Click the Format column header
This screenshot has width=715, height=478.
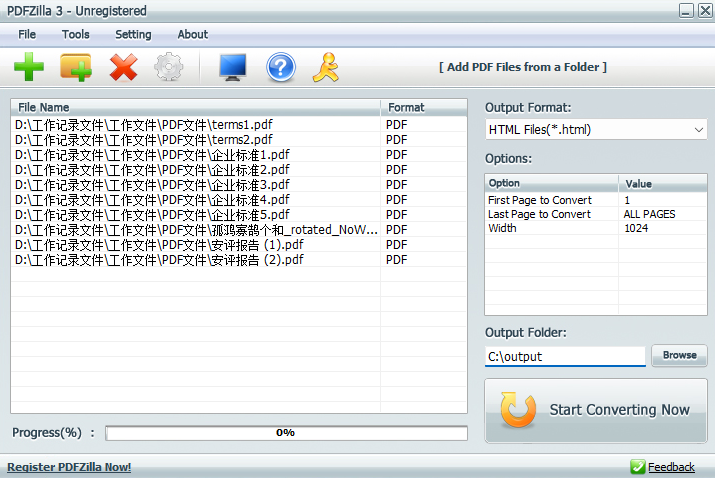[x=424, y=107]
